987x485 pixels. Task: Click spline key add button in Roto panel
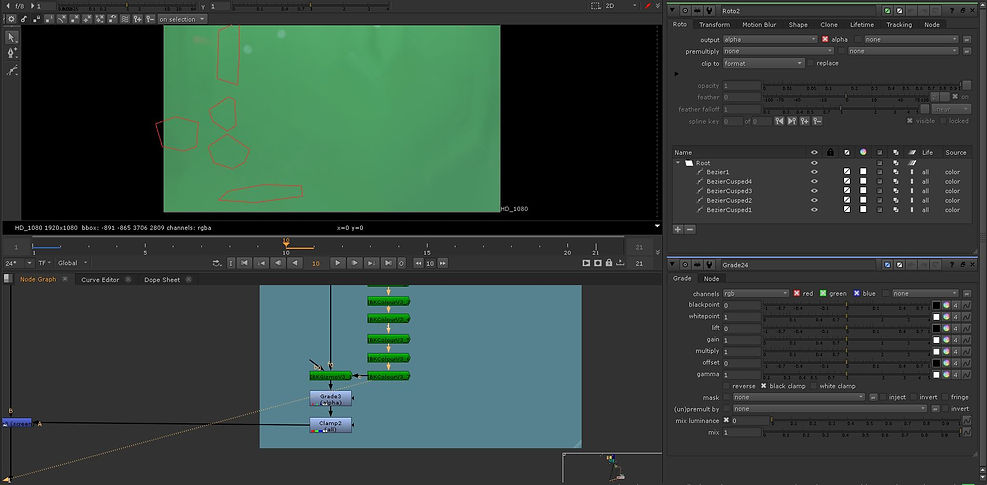(x=804, y=121)
